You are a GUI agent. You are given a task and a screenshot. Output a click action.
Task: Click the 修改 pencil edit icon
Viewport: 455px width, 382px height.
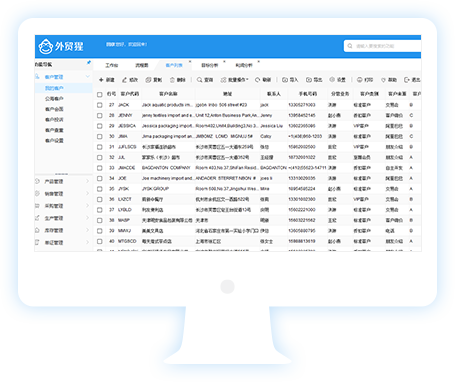pyautogui.click(x=124, y=80)
